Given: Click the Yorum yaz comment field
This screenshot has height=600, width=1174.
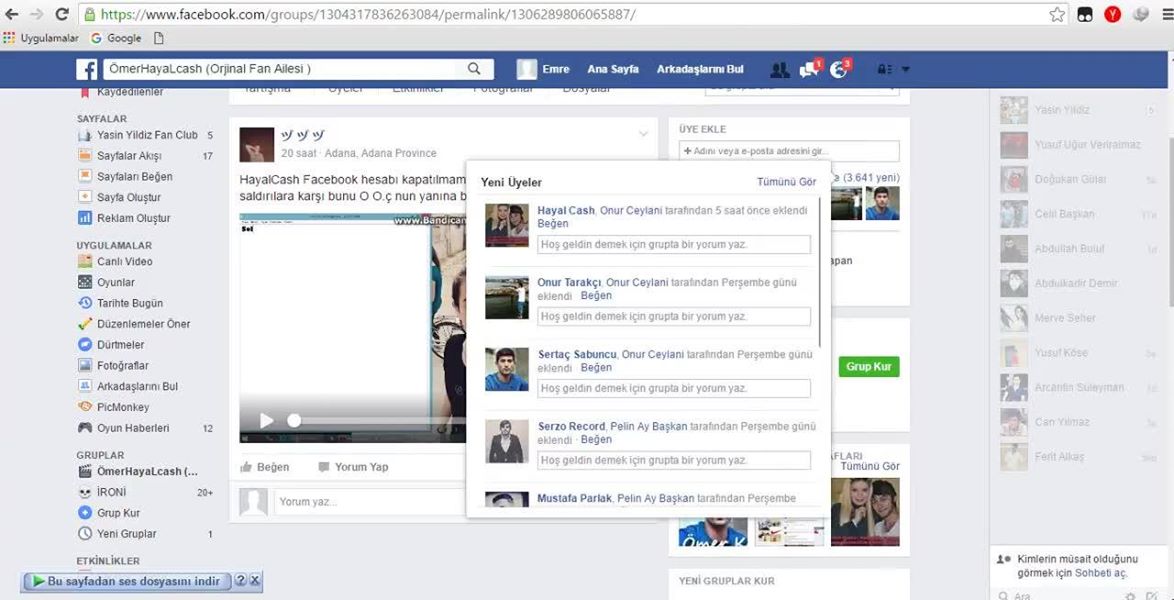Looking at the screenshot, I should pos(369,502).
